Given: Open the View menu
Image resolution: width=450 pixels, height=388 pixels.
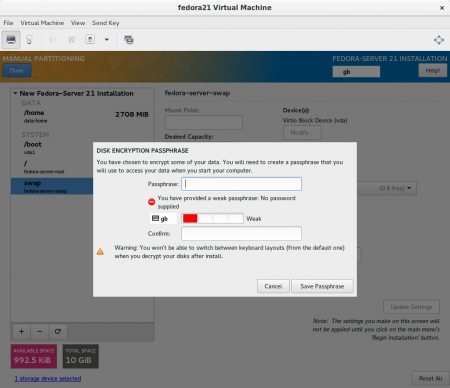Looking at the screenshot, I should pyautogui.click(x=78, y=23).
